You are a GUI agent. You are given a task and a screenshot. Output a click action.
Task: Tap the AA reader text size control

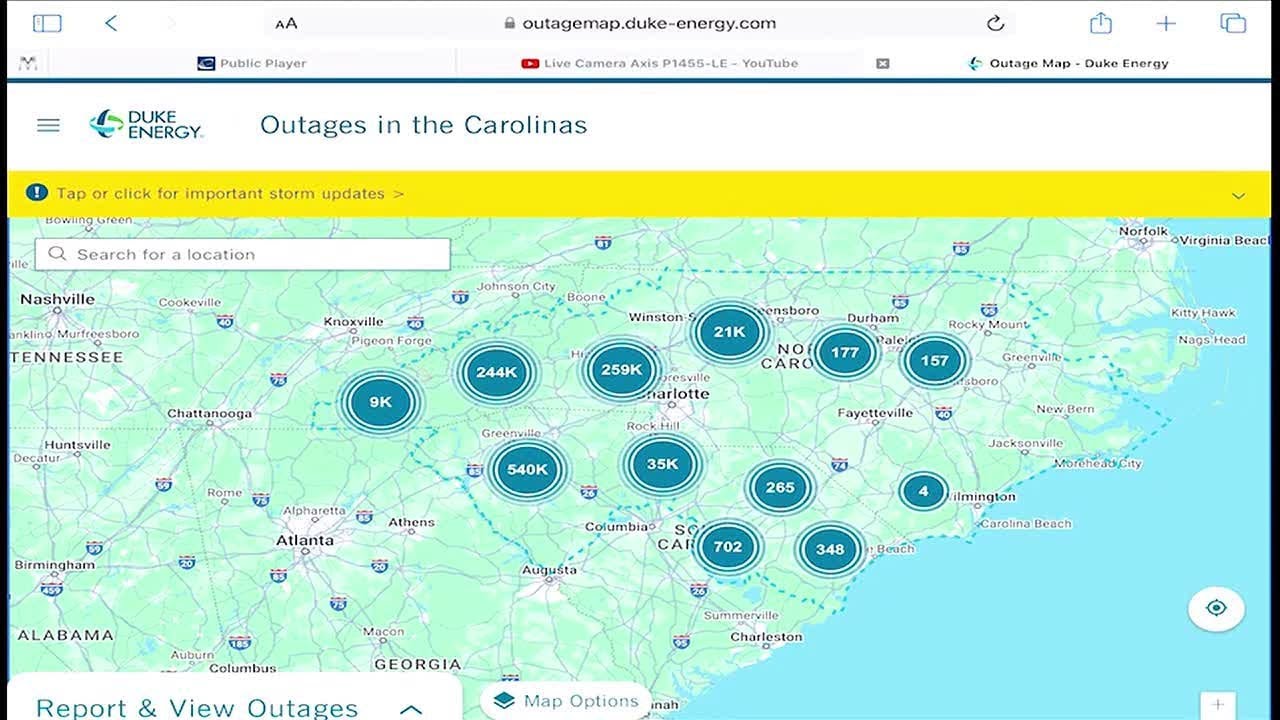point(286,23)
